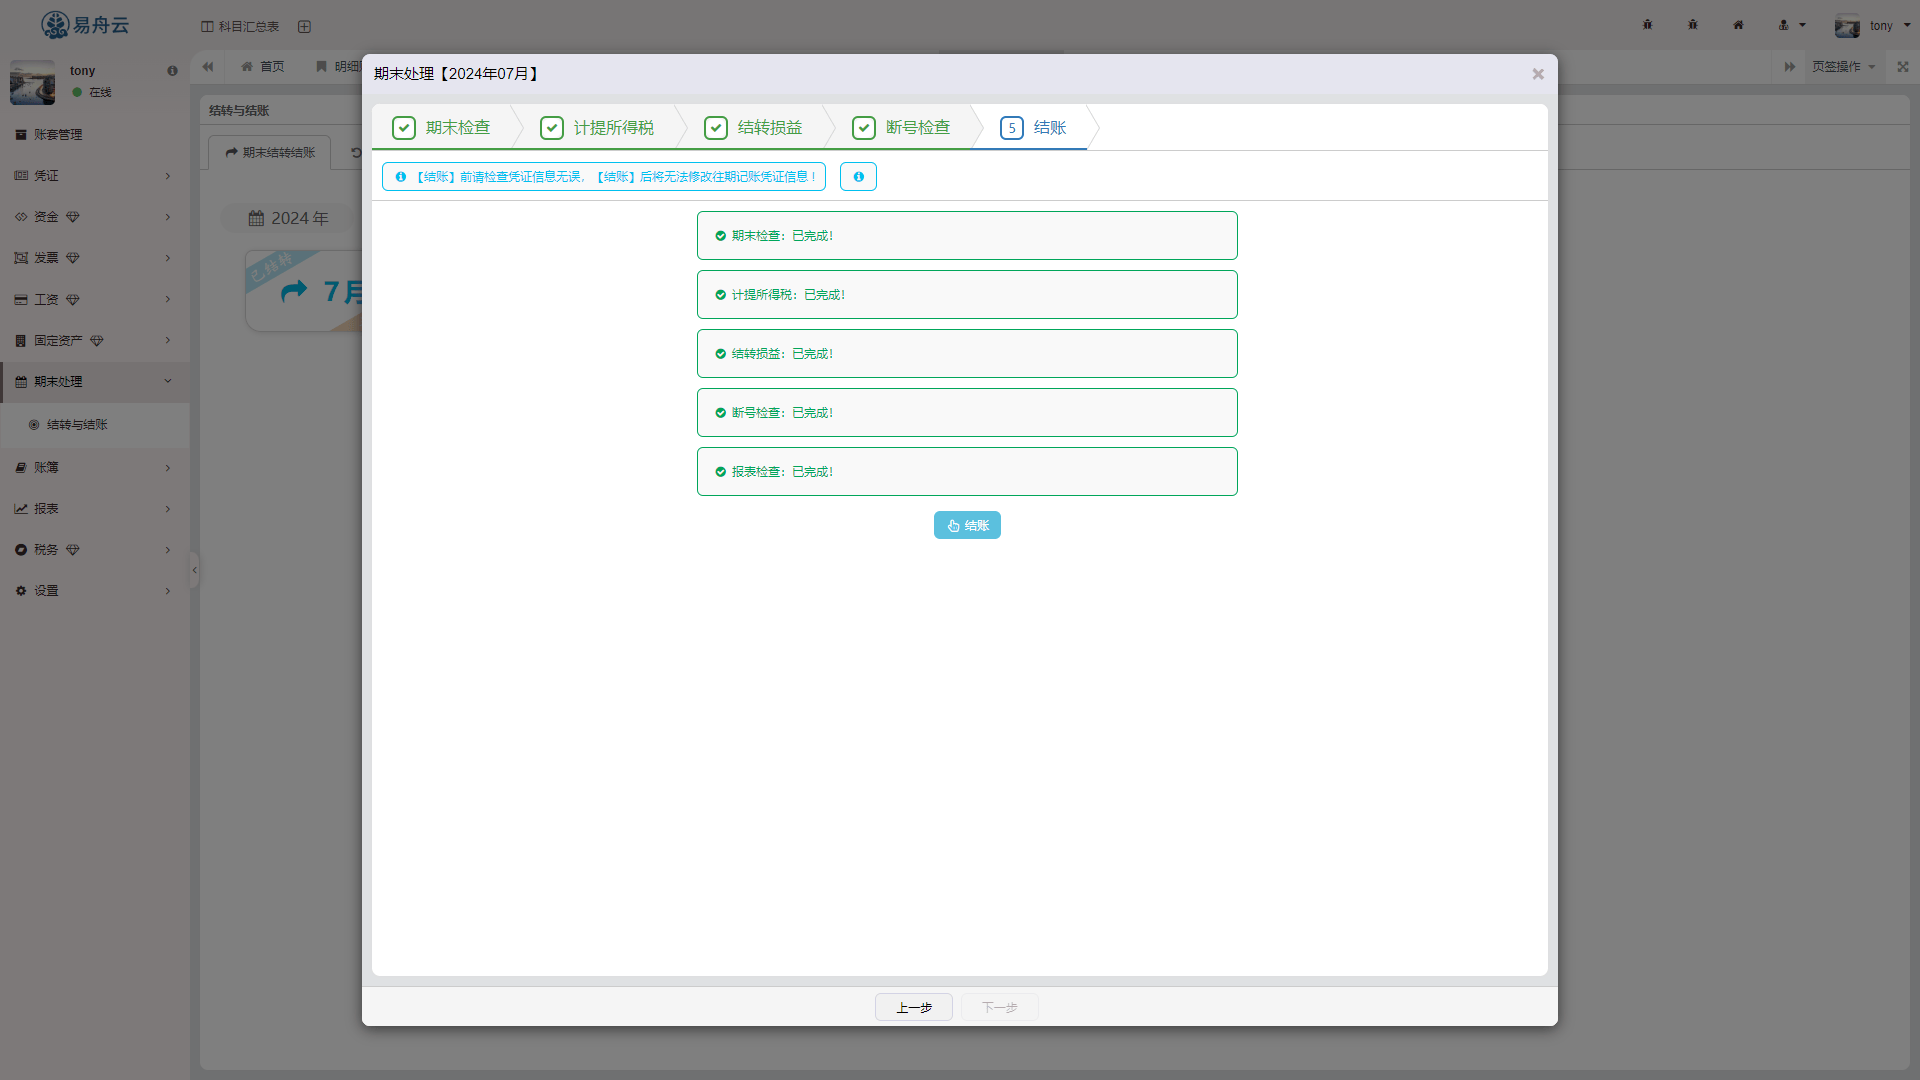Expand the 账簿 sidebar menu
The width and height of the screenshot is (1920, 1080).
[x=95, y=467]
